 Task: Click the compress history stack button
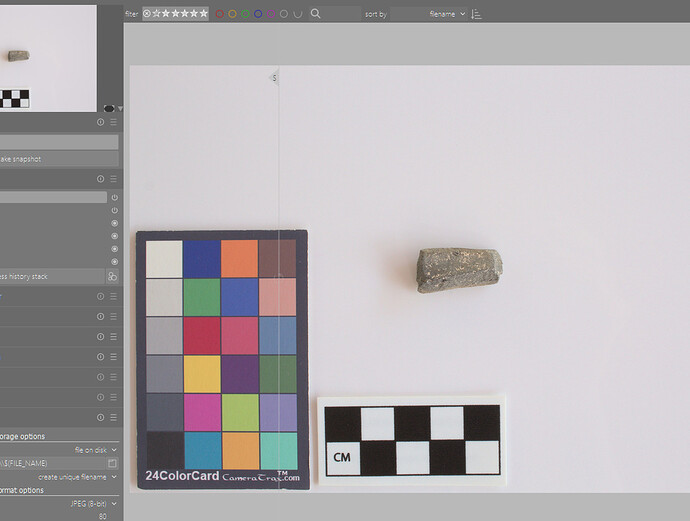click(52, 276)
